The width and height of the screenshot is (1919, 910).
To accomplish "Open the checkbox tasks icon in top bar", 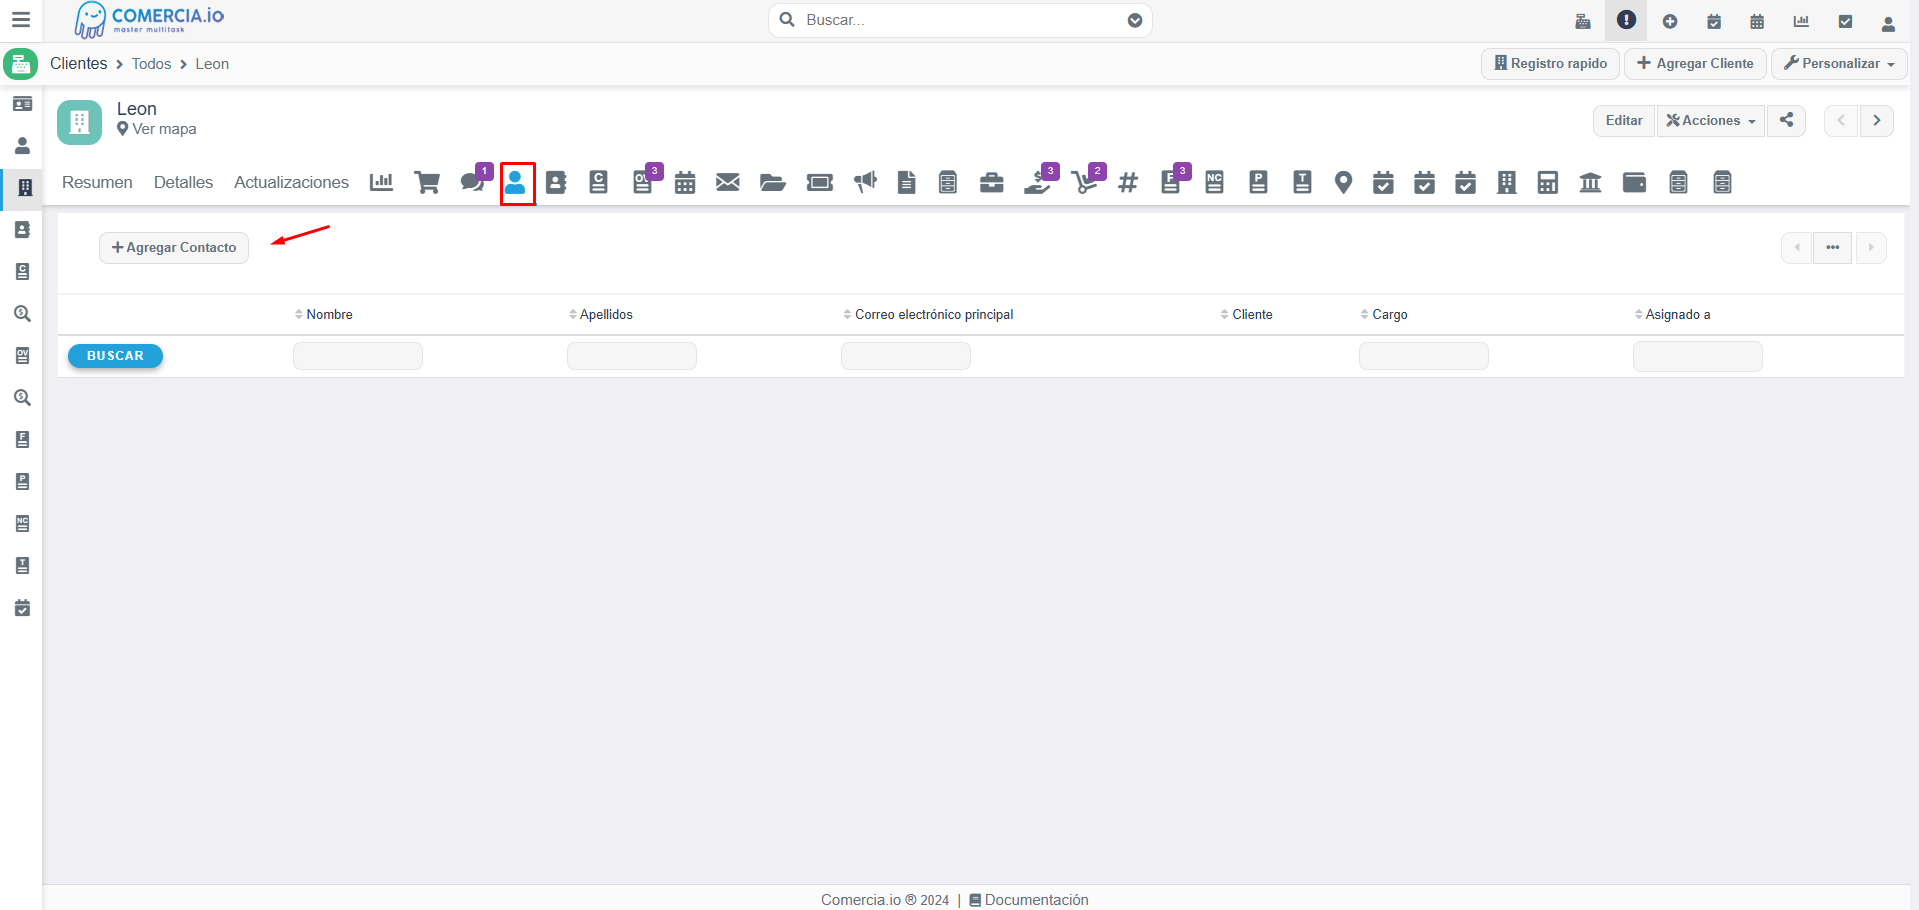I will pos(1845,21).
